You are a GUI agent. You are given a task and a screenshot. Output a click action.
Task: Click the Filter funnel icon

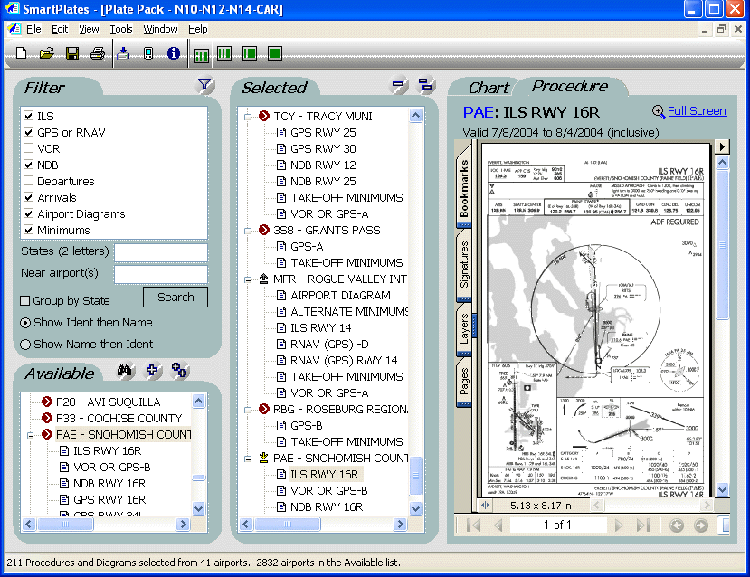205,85
